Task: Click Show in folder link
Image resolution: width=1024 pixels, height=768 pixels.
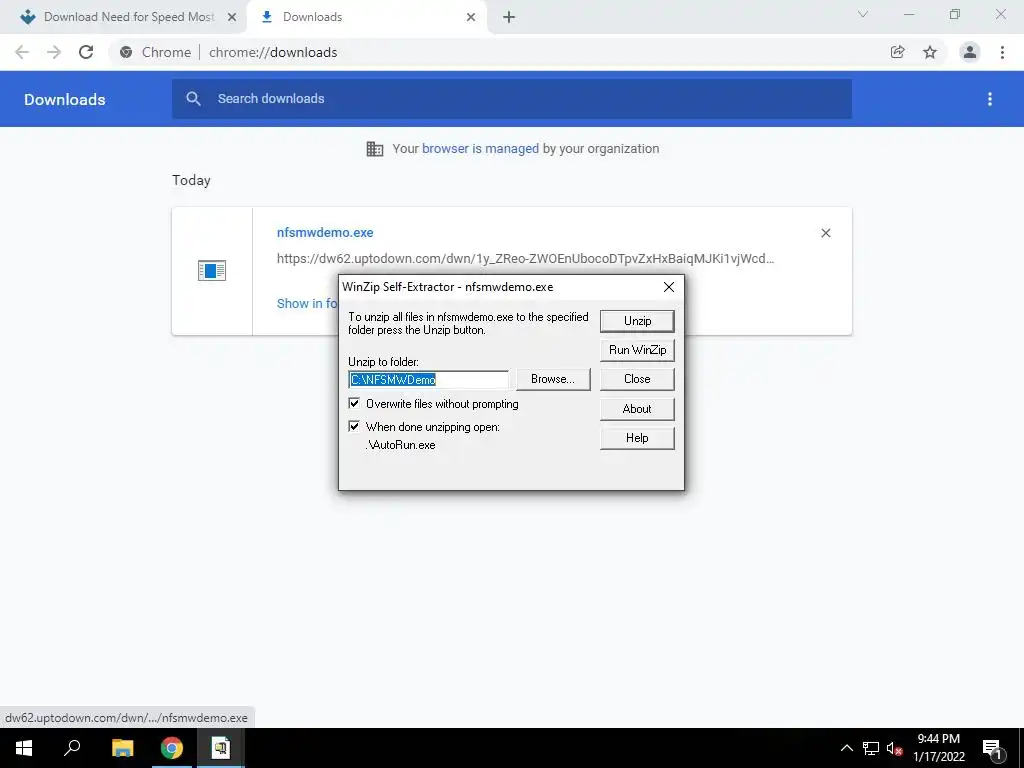Action: point(307,304)
